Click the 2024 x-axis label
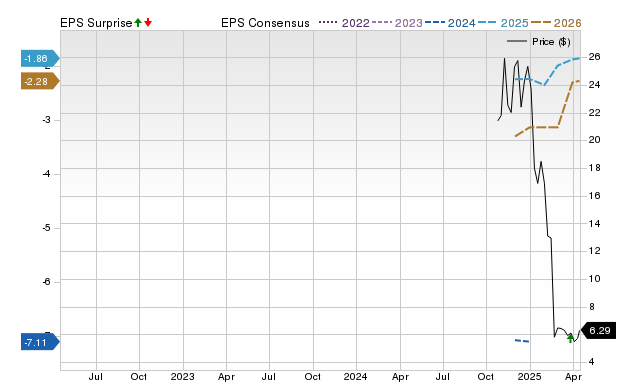The image size is (640, 382). pyautogui.click(x=356, y=376)
